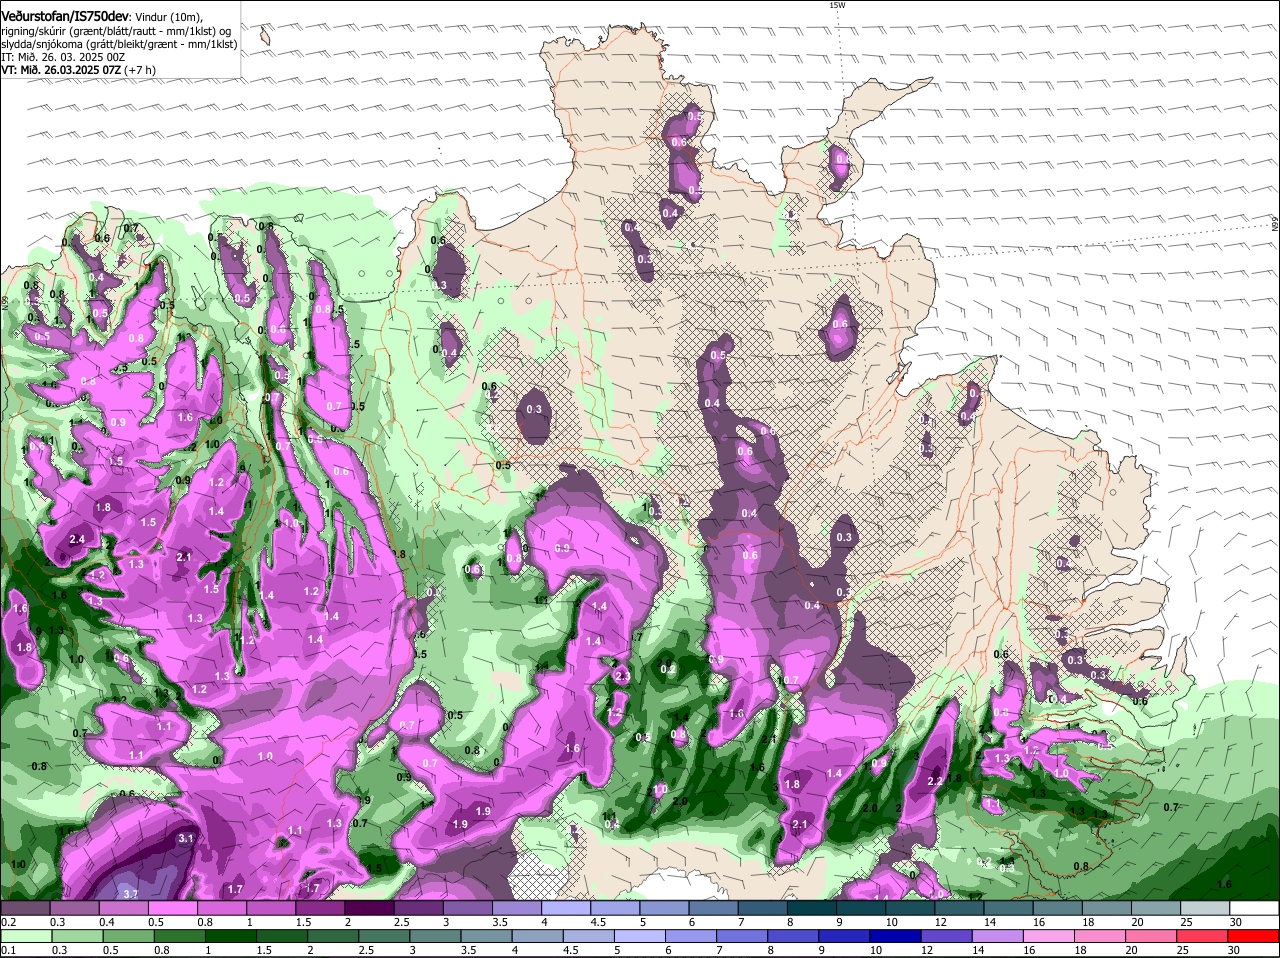Image resolution: width=1280 pixels, height=958 pixels.
Task: Pick the upper scale swatch between 0.2 and 0.3
Action: tap(24, 908)
